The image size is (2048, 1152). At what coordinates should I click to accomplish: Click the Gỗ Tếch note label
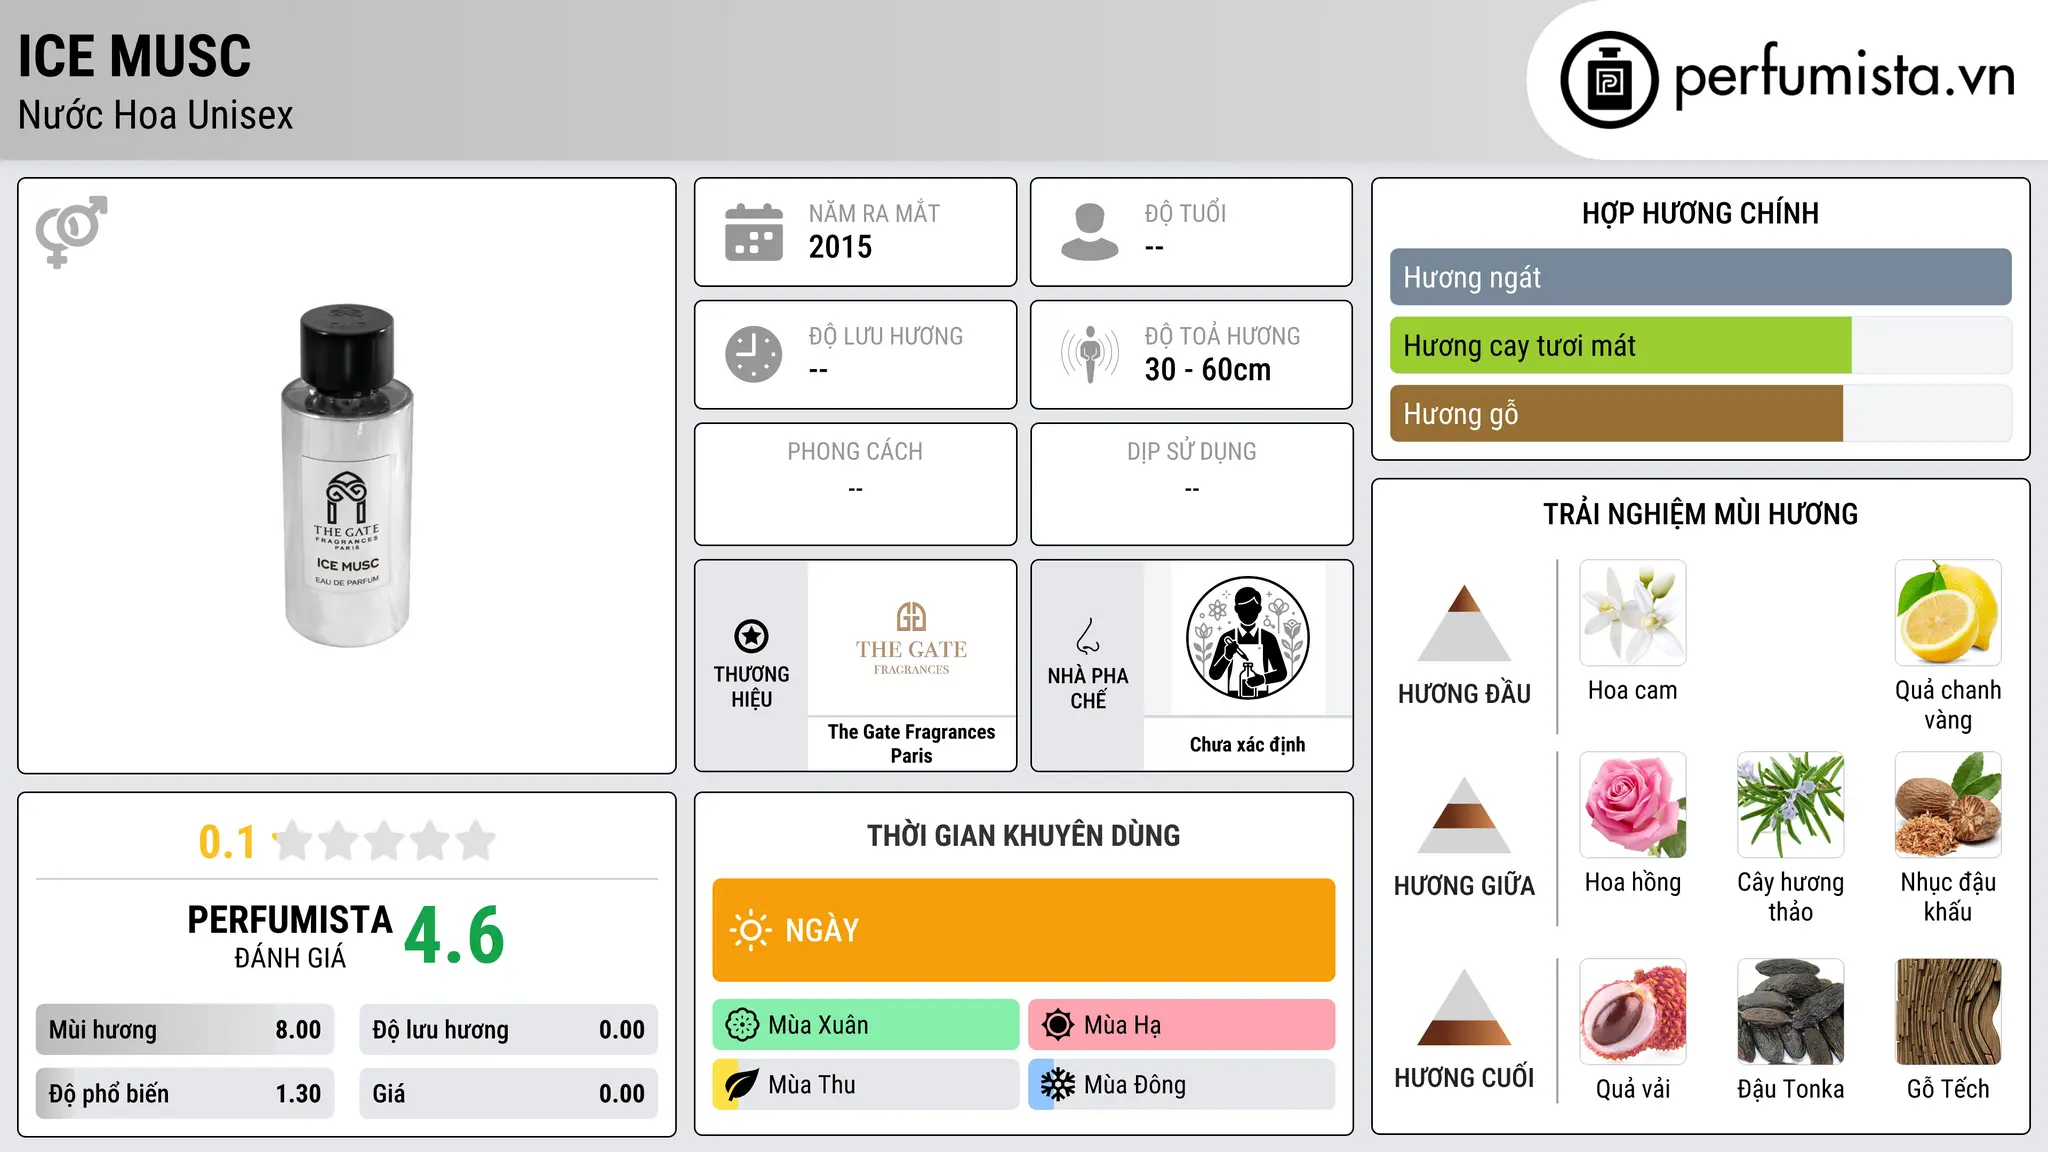click(x=1948, y=1089)
